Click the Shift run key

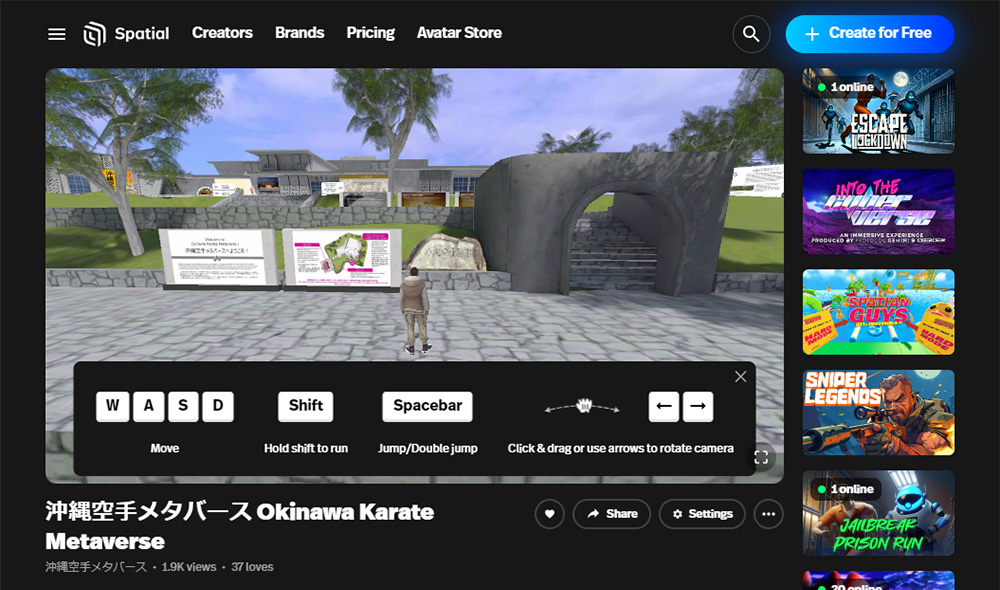click(x=305, y=406)
